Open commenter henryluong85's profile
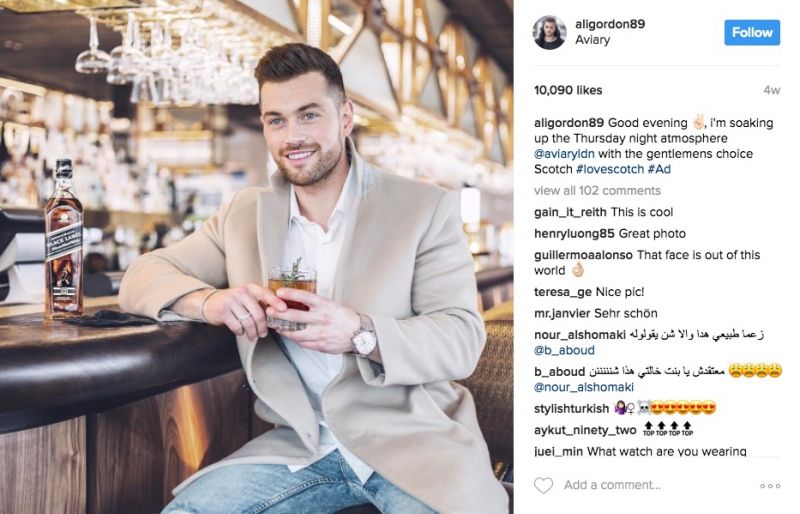800x514 pixels. pyautogui.click(x=574, y=233)
